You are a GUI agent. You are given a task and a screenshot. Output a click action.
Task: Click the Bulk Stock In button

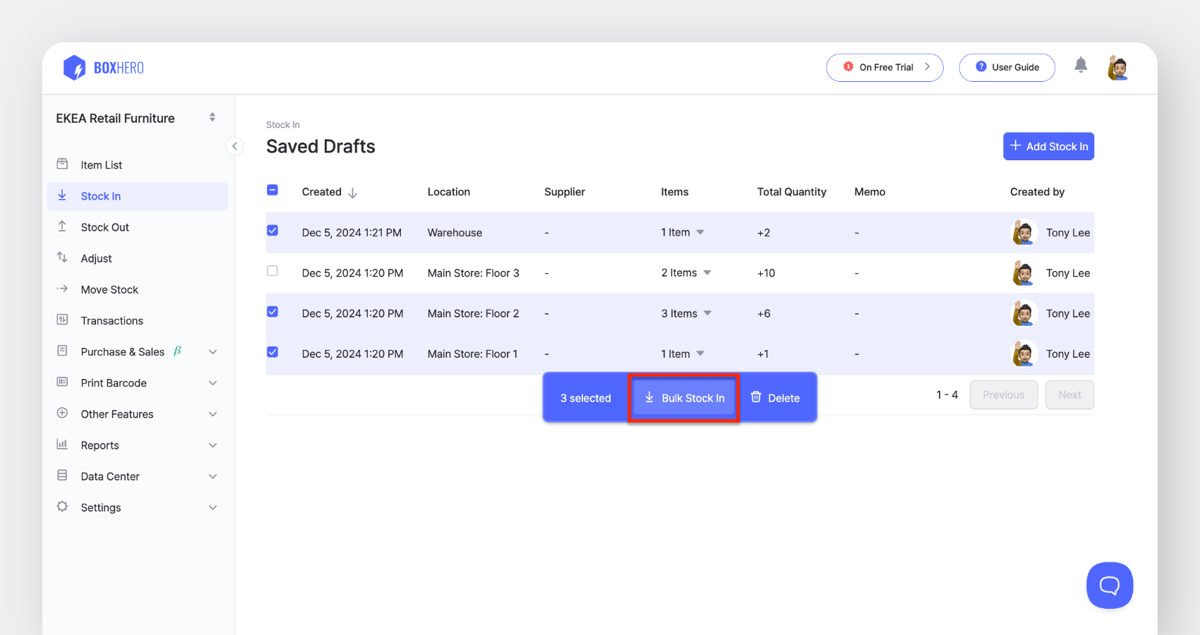[683, 397]
